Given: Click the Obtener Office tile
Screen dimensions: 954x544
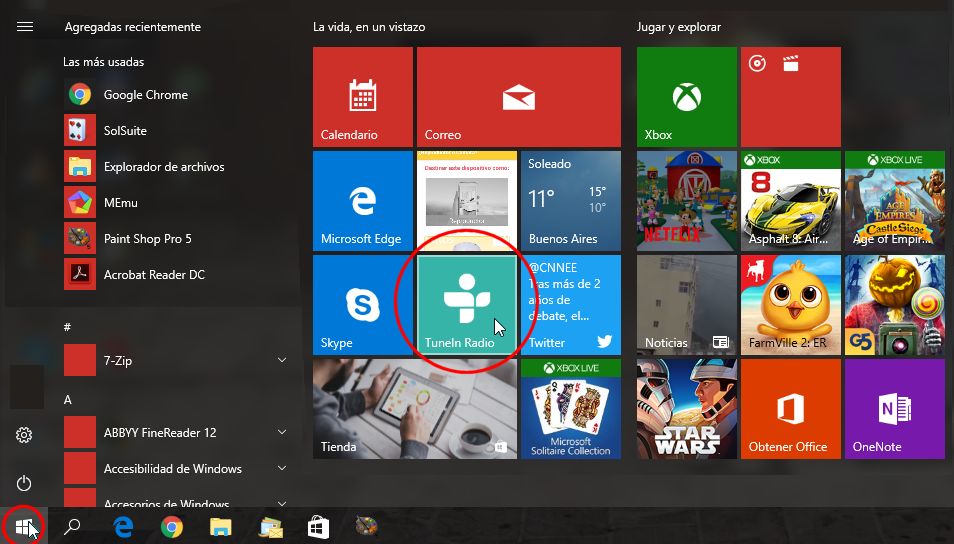Looking at the screenshot, I should pyautogui.click(x=791, y=409).
